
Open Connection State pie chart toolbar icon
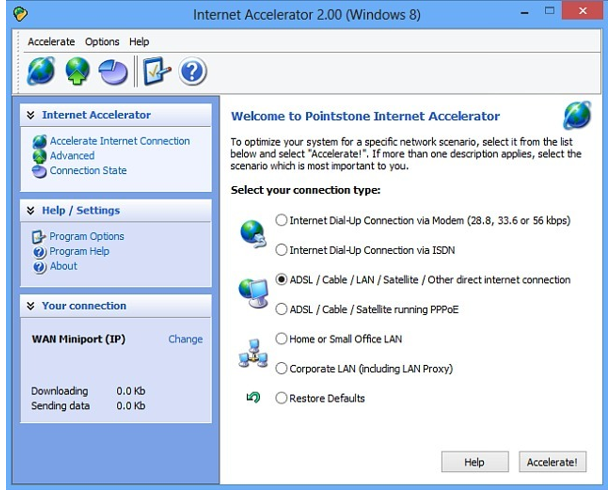tap(113, 71)
